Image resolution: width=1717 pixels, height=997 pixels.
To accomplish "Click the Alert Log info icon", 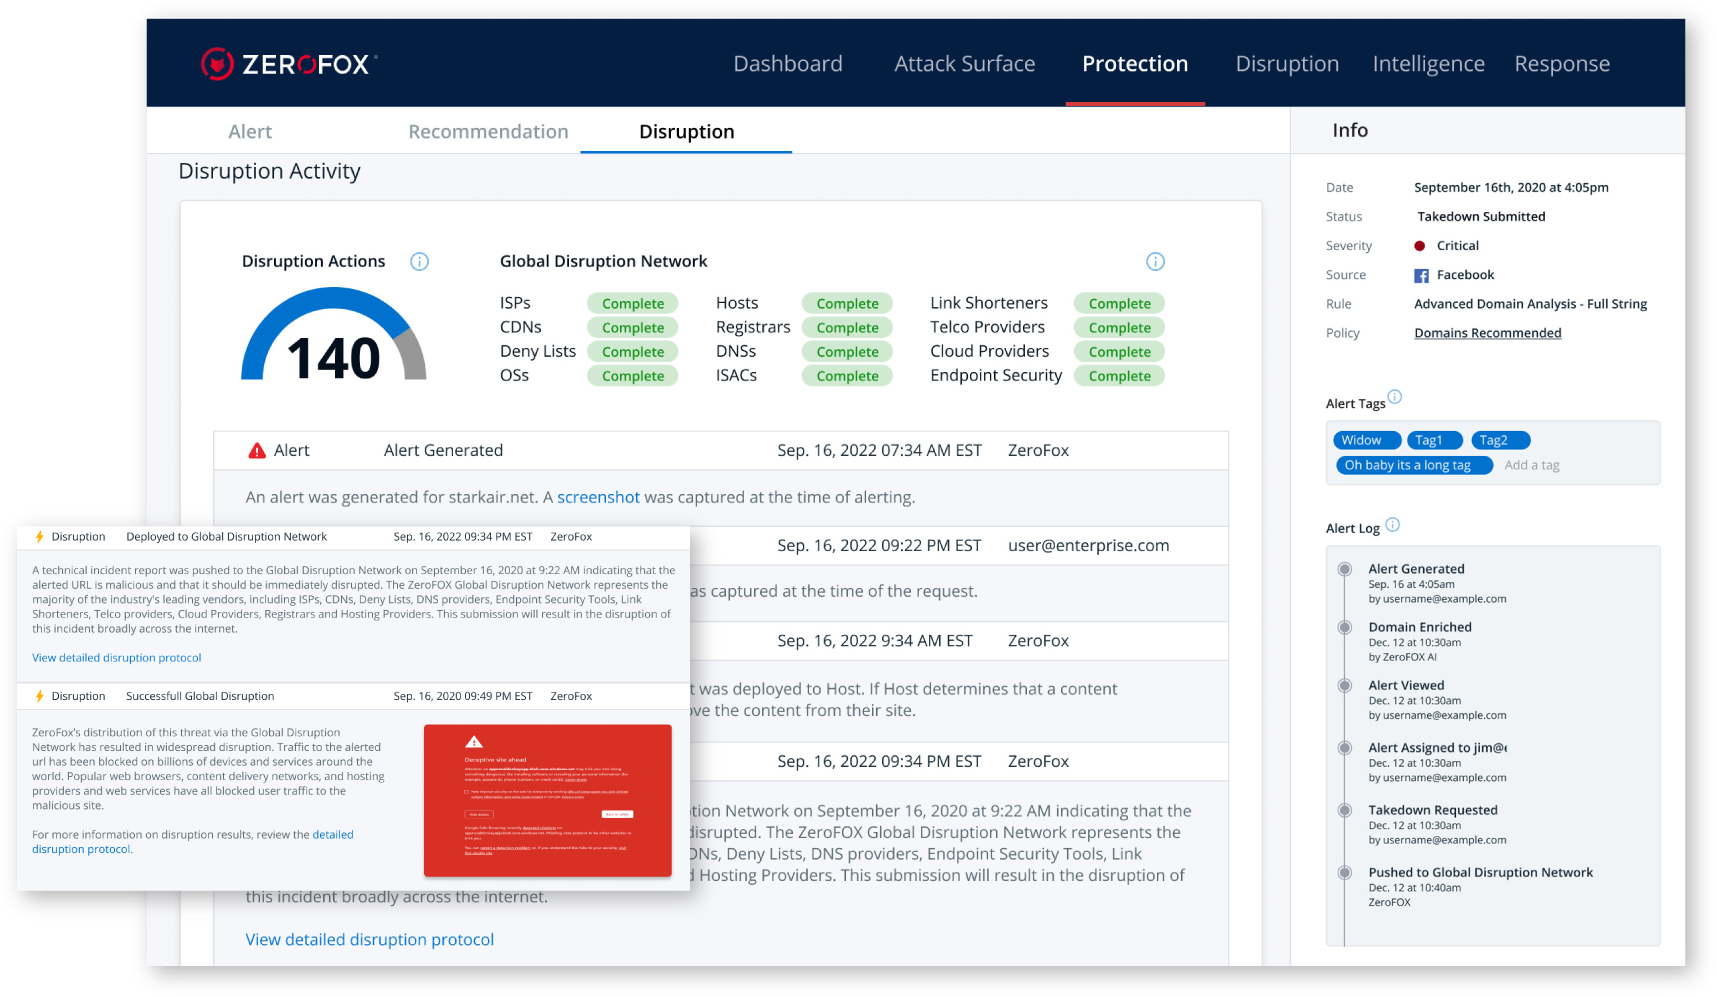I will click(1393, 525).
